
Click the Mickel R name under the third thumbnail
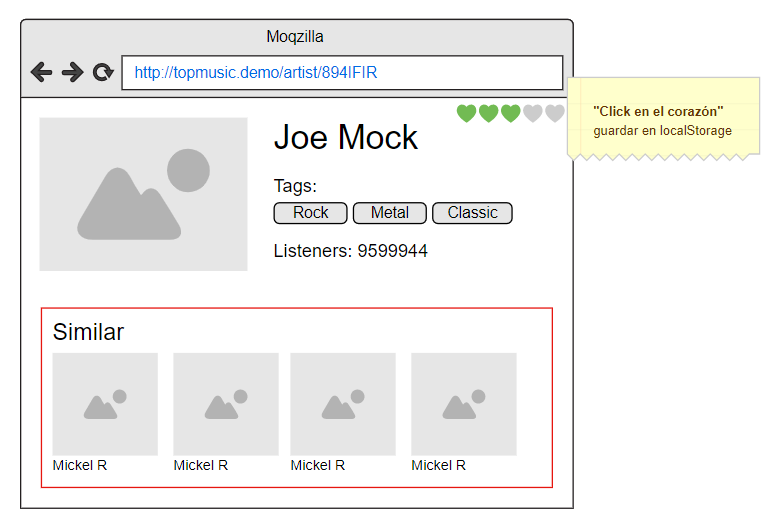click(x=317, y=465)
